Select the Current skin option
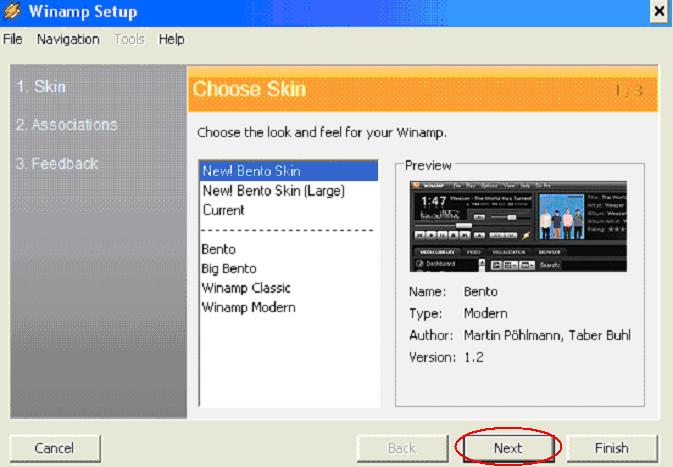 coord(289,210)
